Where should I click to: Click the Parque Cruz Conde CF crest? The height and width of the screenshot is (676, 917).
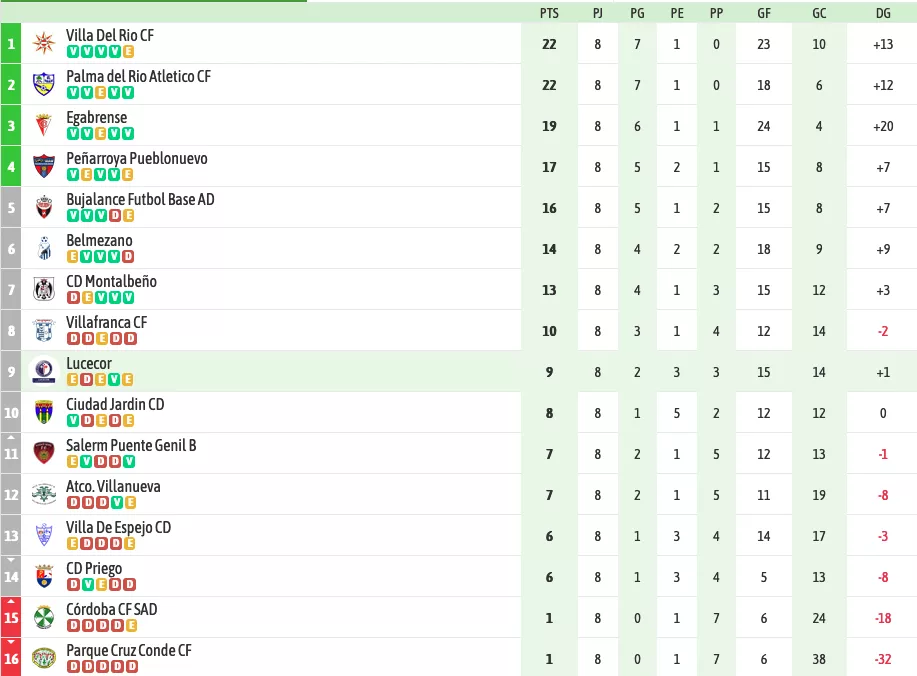click(x=44, y=658)
